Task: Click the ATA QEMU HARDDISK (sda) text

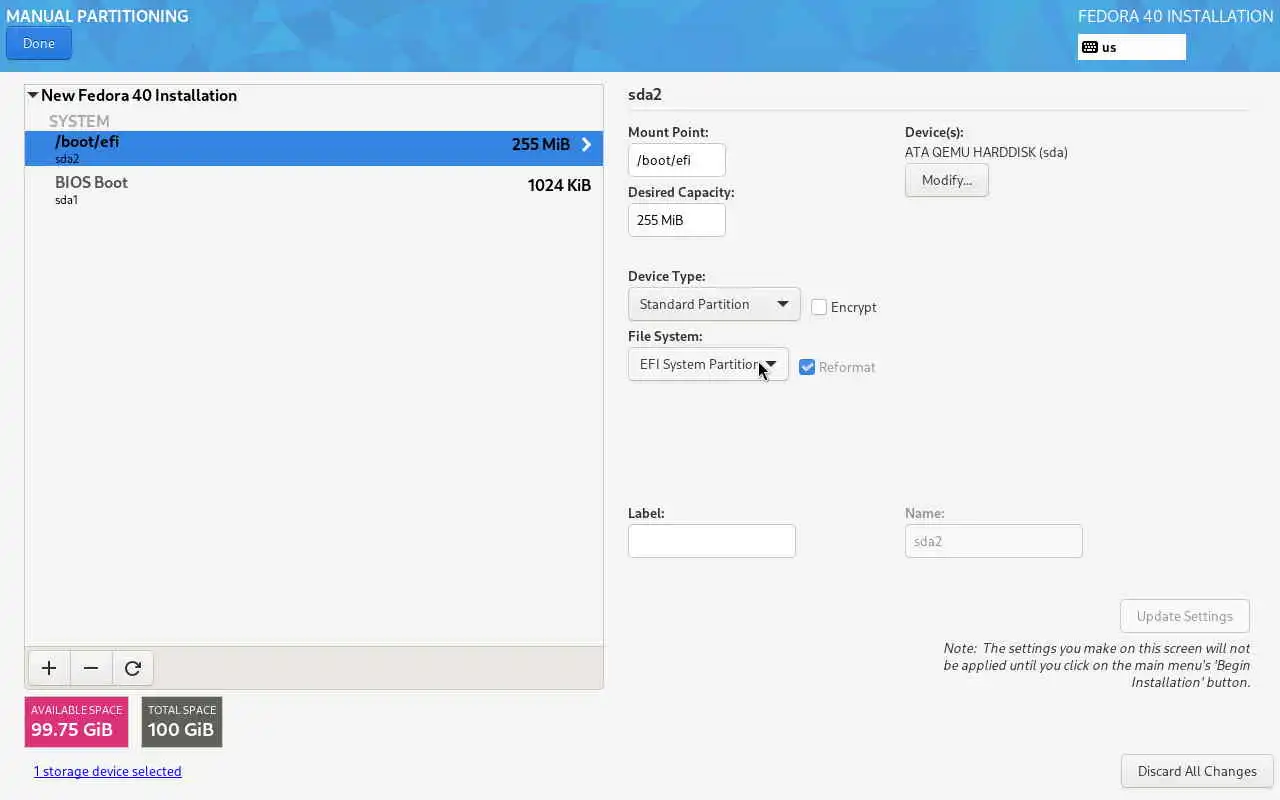Action: click(986, 152)
